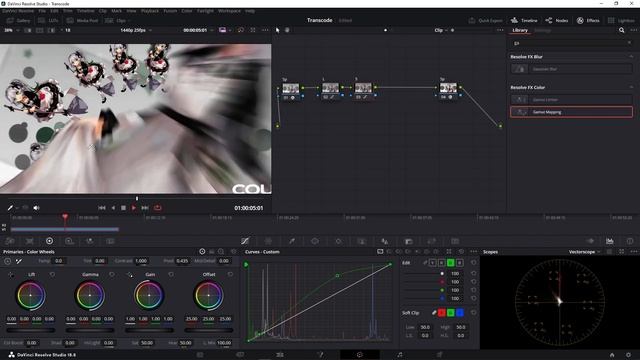The image size is (640, 360).
Task: Open the Playback menu
Action: point(150,11)
